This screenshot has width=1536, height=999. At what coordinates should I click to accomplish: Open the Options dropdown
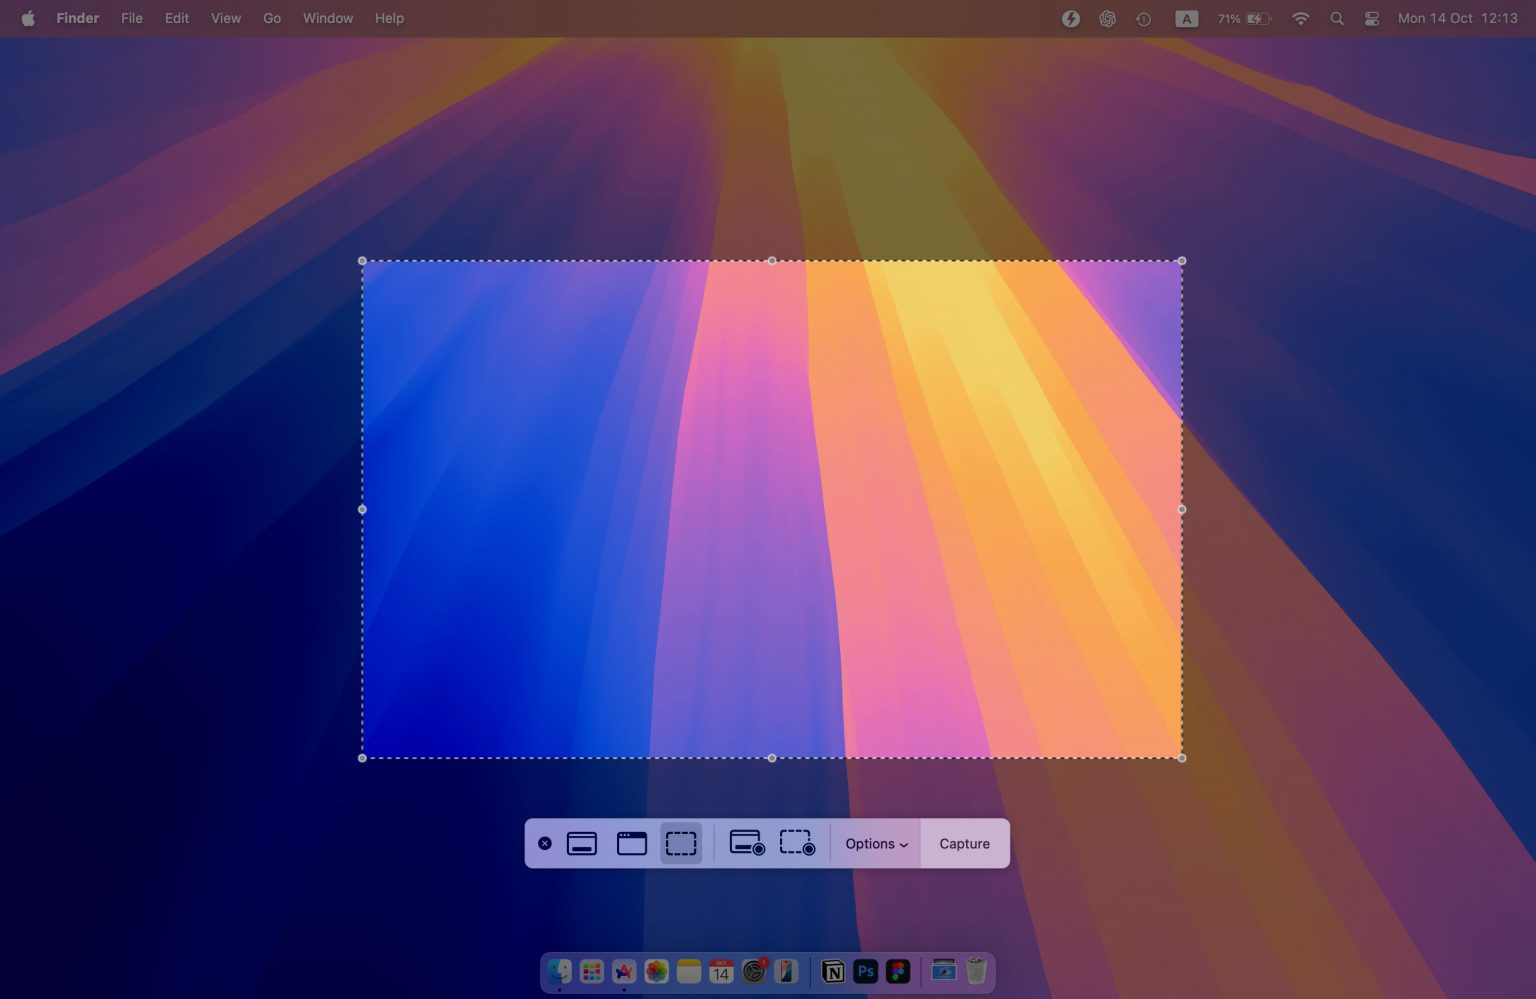tap(874, 843)
